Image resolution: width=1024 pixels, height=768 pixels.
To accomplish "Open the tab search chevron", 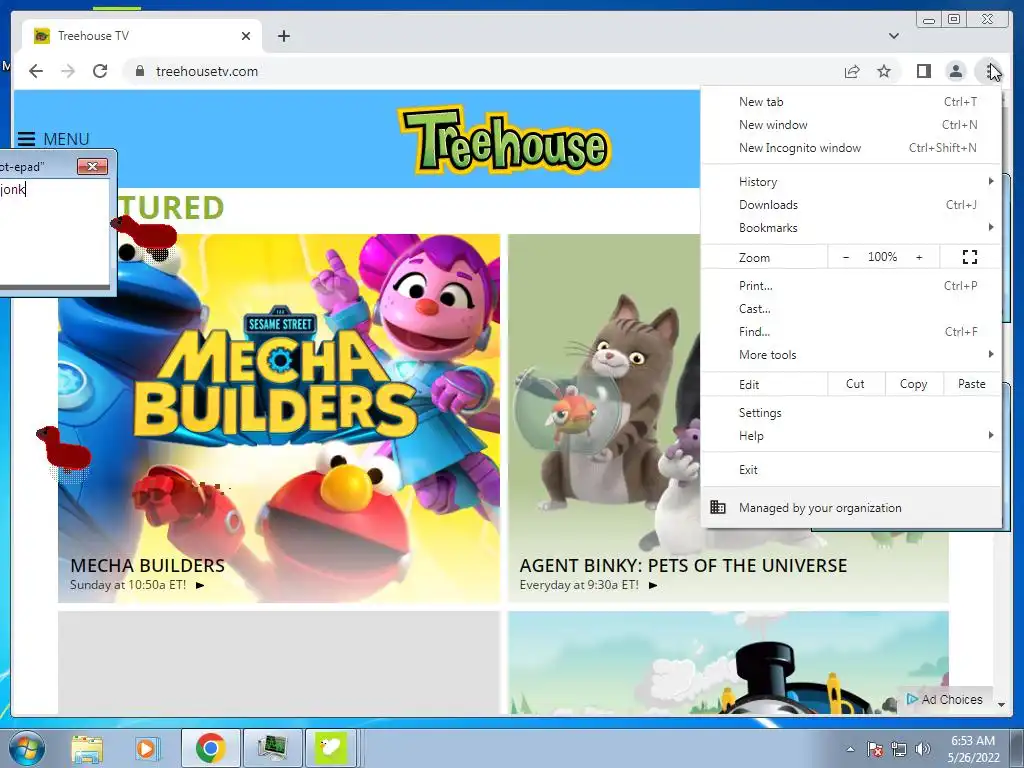I will coord(894,36).
